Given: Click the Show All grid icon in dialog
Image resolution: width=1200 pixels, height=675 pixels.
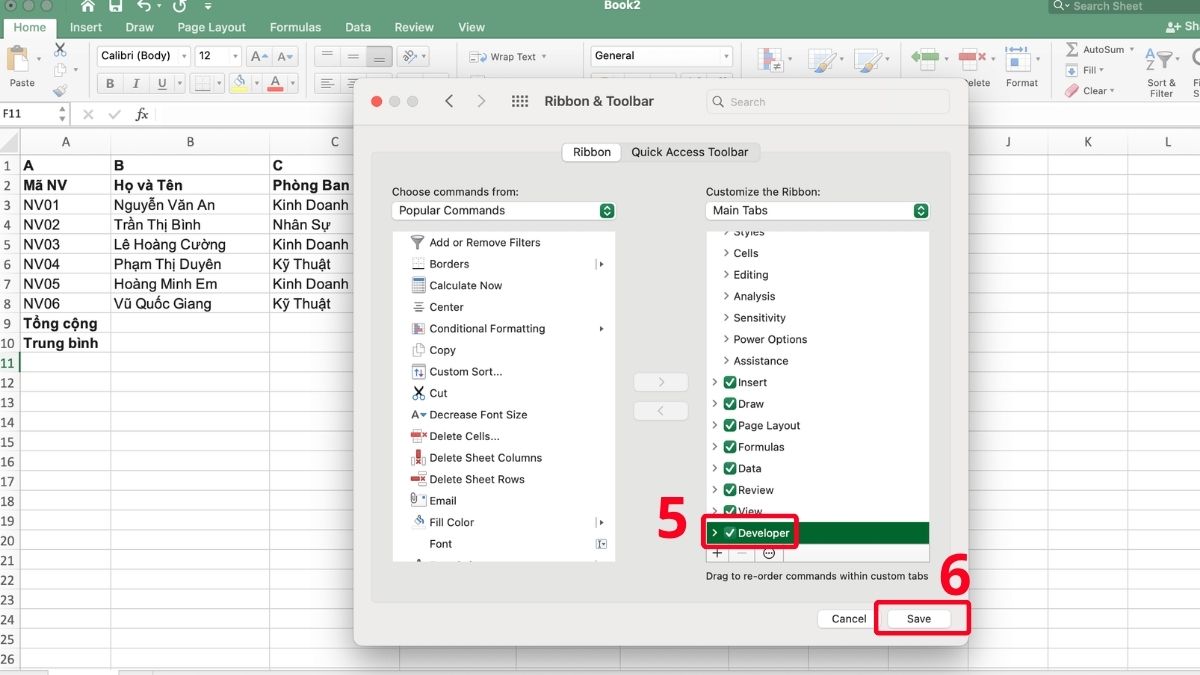Looking at the screenshot, I should click(519, 101).
